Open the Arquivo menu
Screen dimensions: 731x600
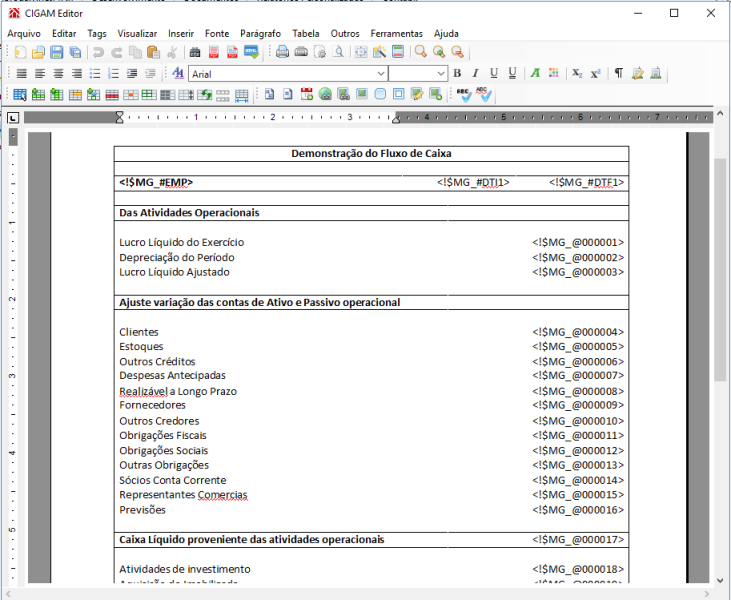[24, 34]
